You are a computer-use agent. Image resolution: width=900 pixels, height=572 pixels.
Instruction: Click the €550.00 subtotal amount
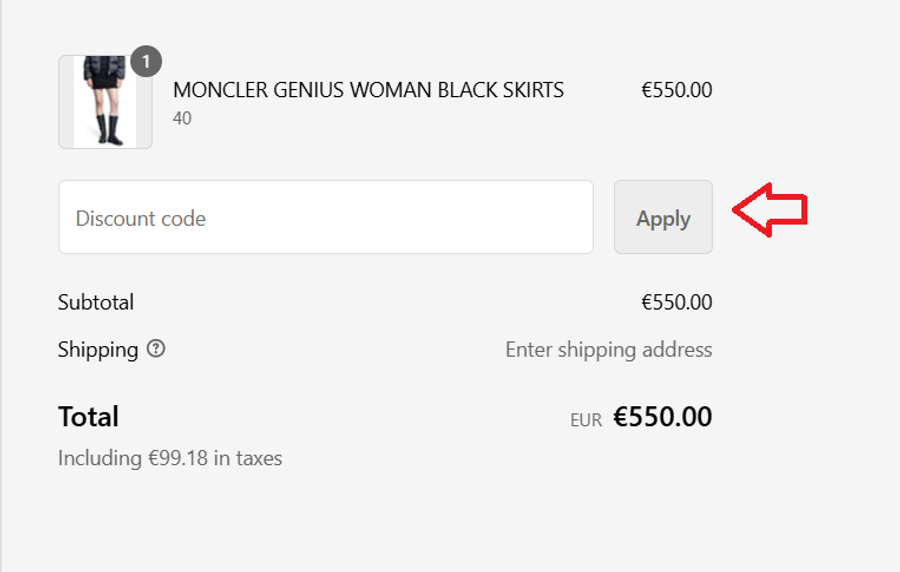pos(676,302)
